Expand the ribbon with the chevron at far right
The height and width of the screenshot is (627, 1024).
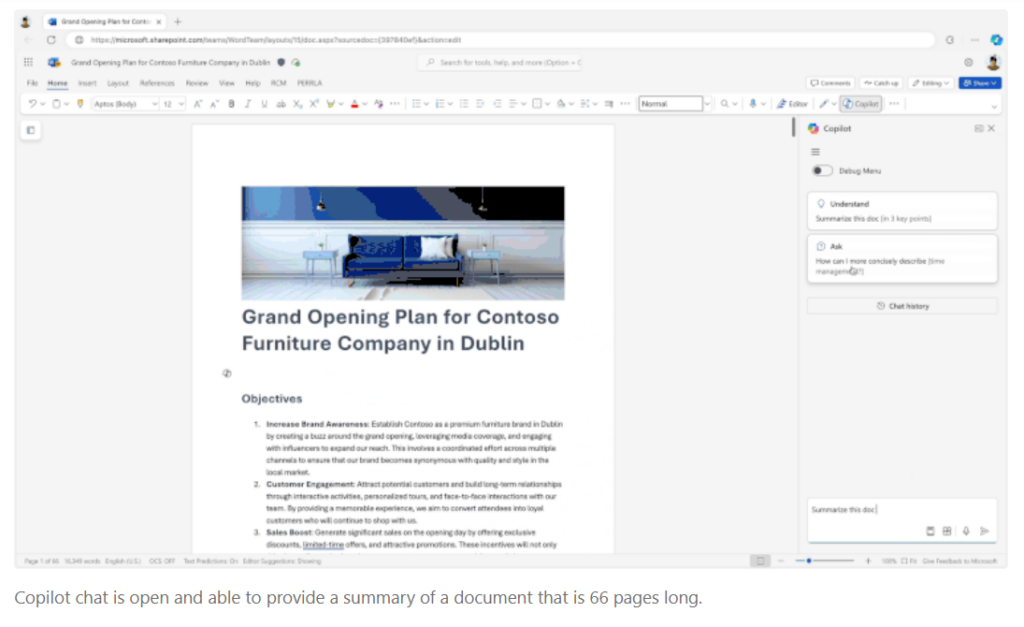pos(994,106)
